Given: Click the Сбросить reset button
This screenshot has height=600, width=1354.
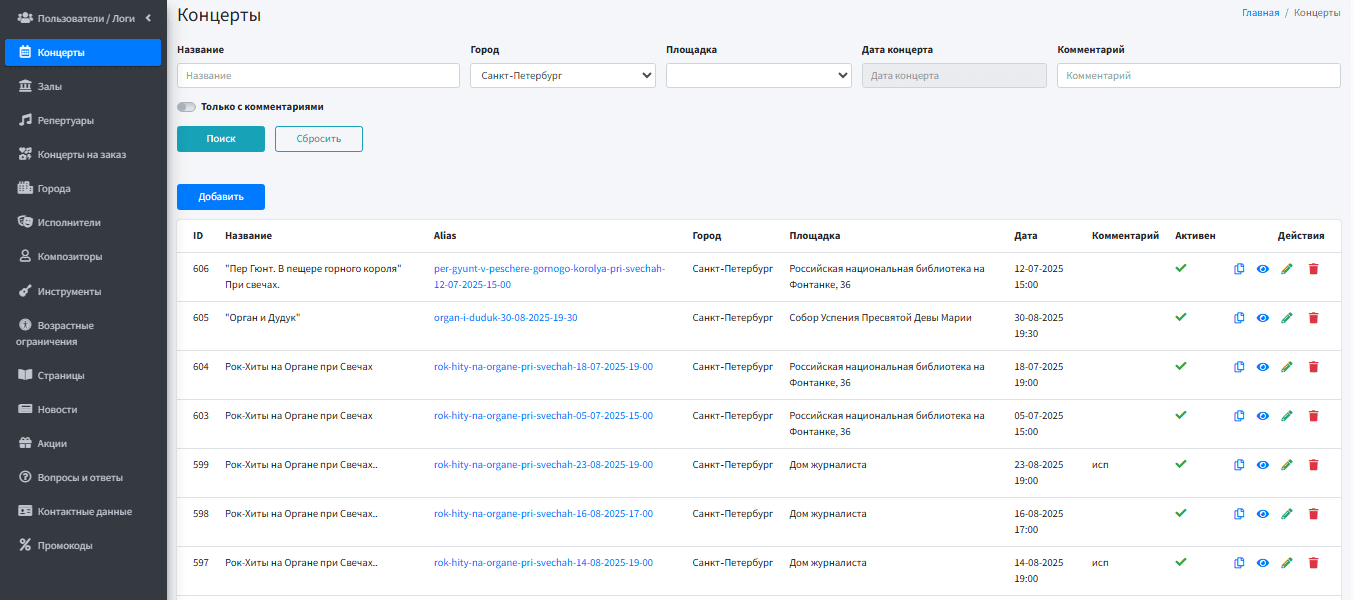Looking at the screenshot, I should pyautogui.click(x=319, y=139).
